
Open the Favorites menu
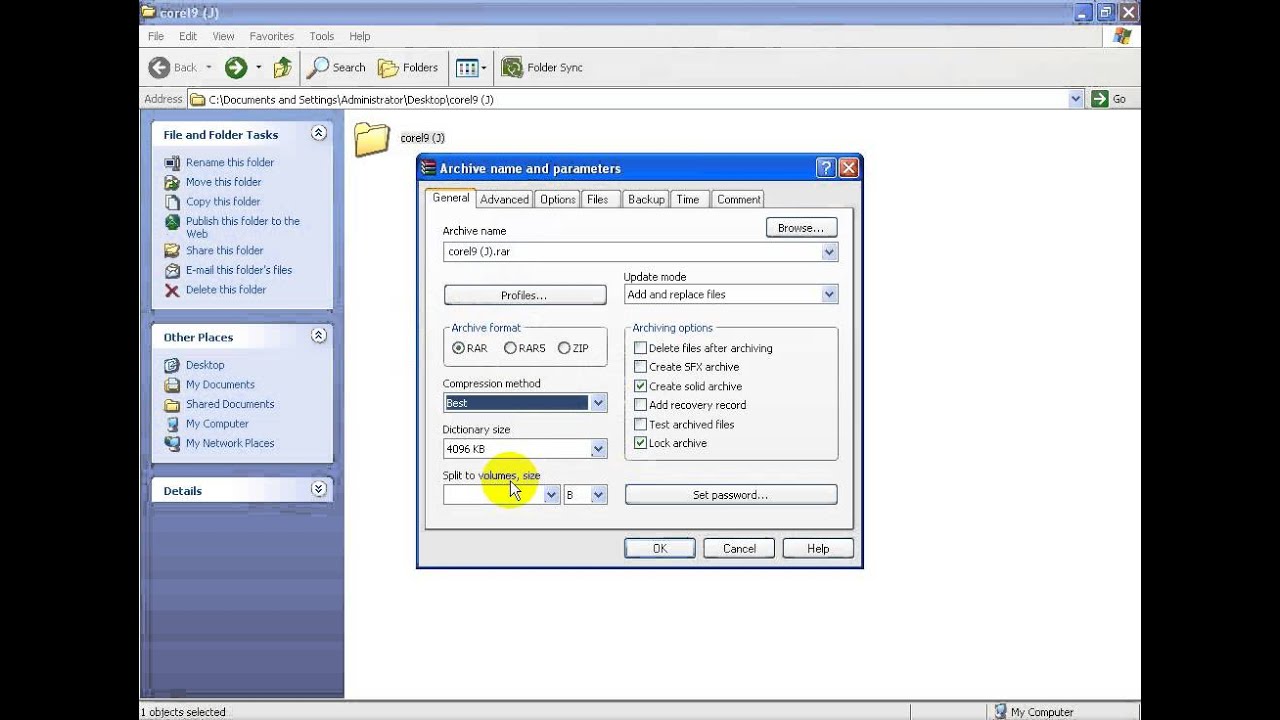[x=272, y=36]
